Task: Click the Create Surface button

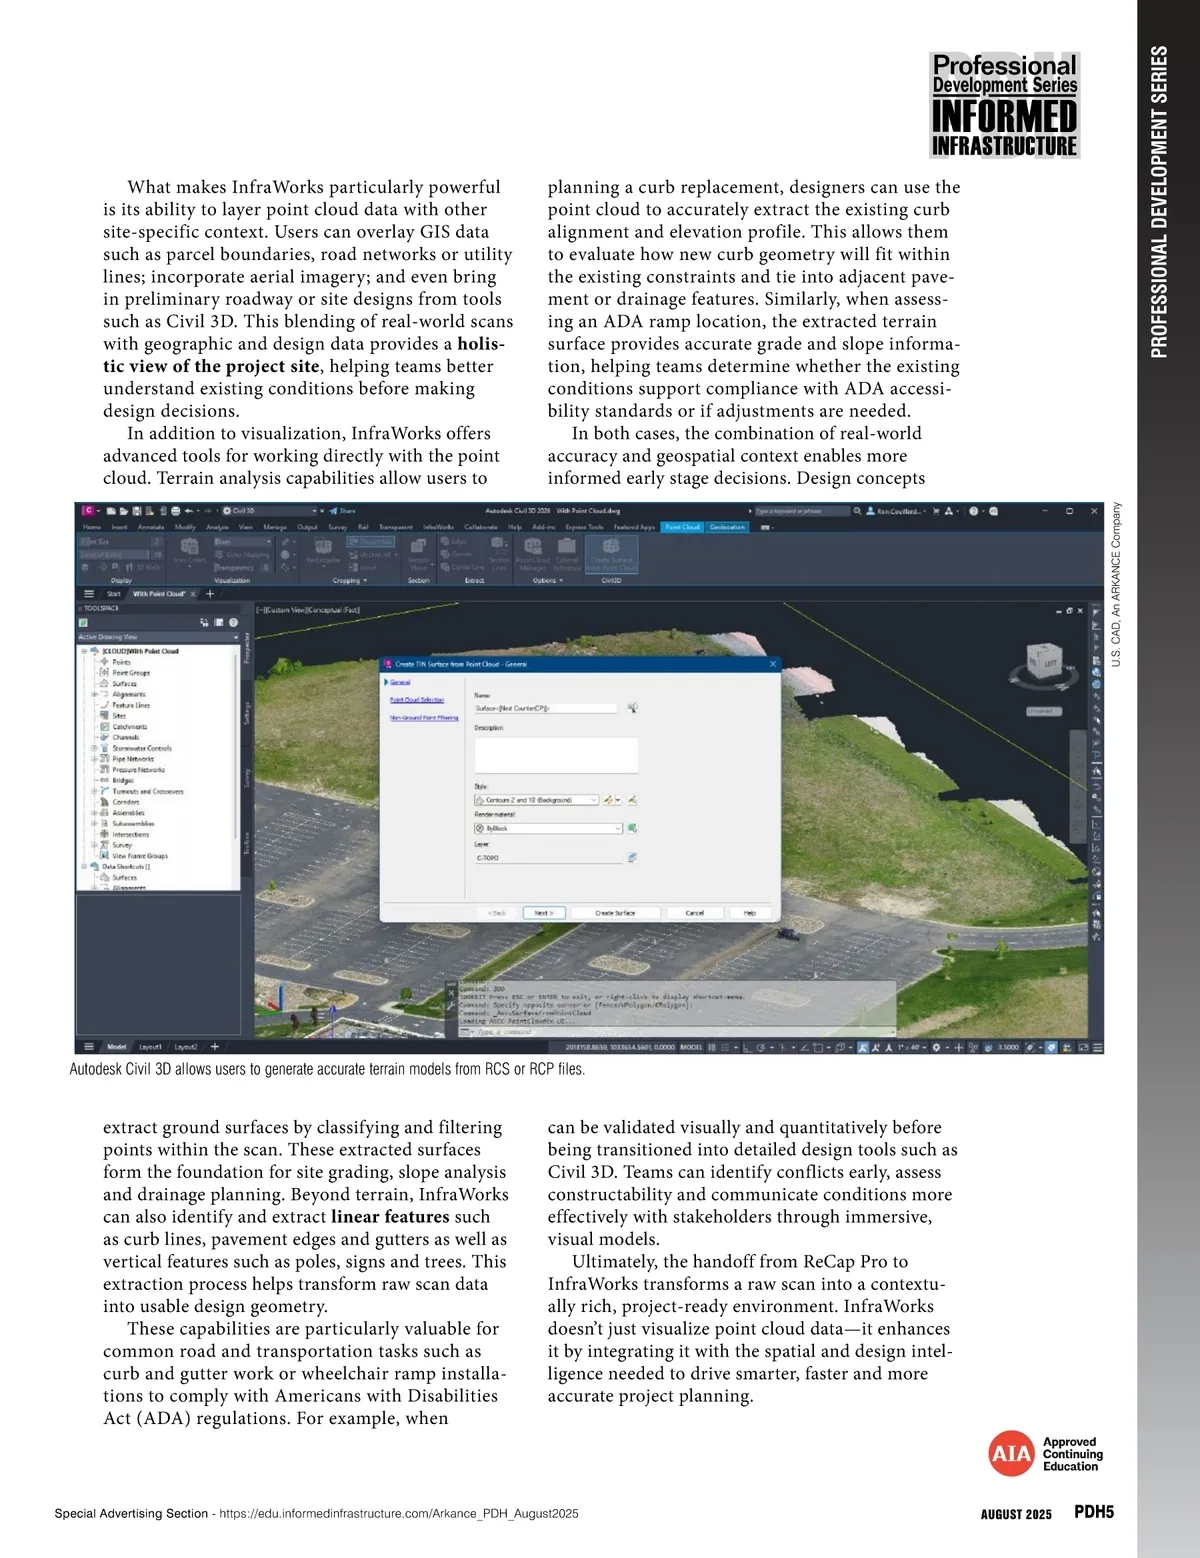Action: (615, 913)
